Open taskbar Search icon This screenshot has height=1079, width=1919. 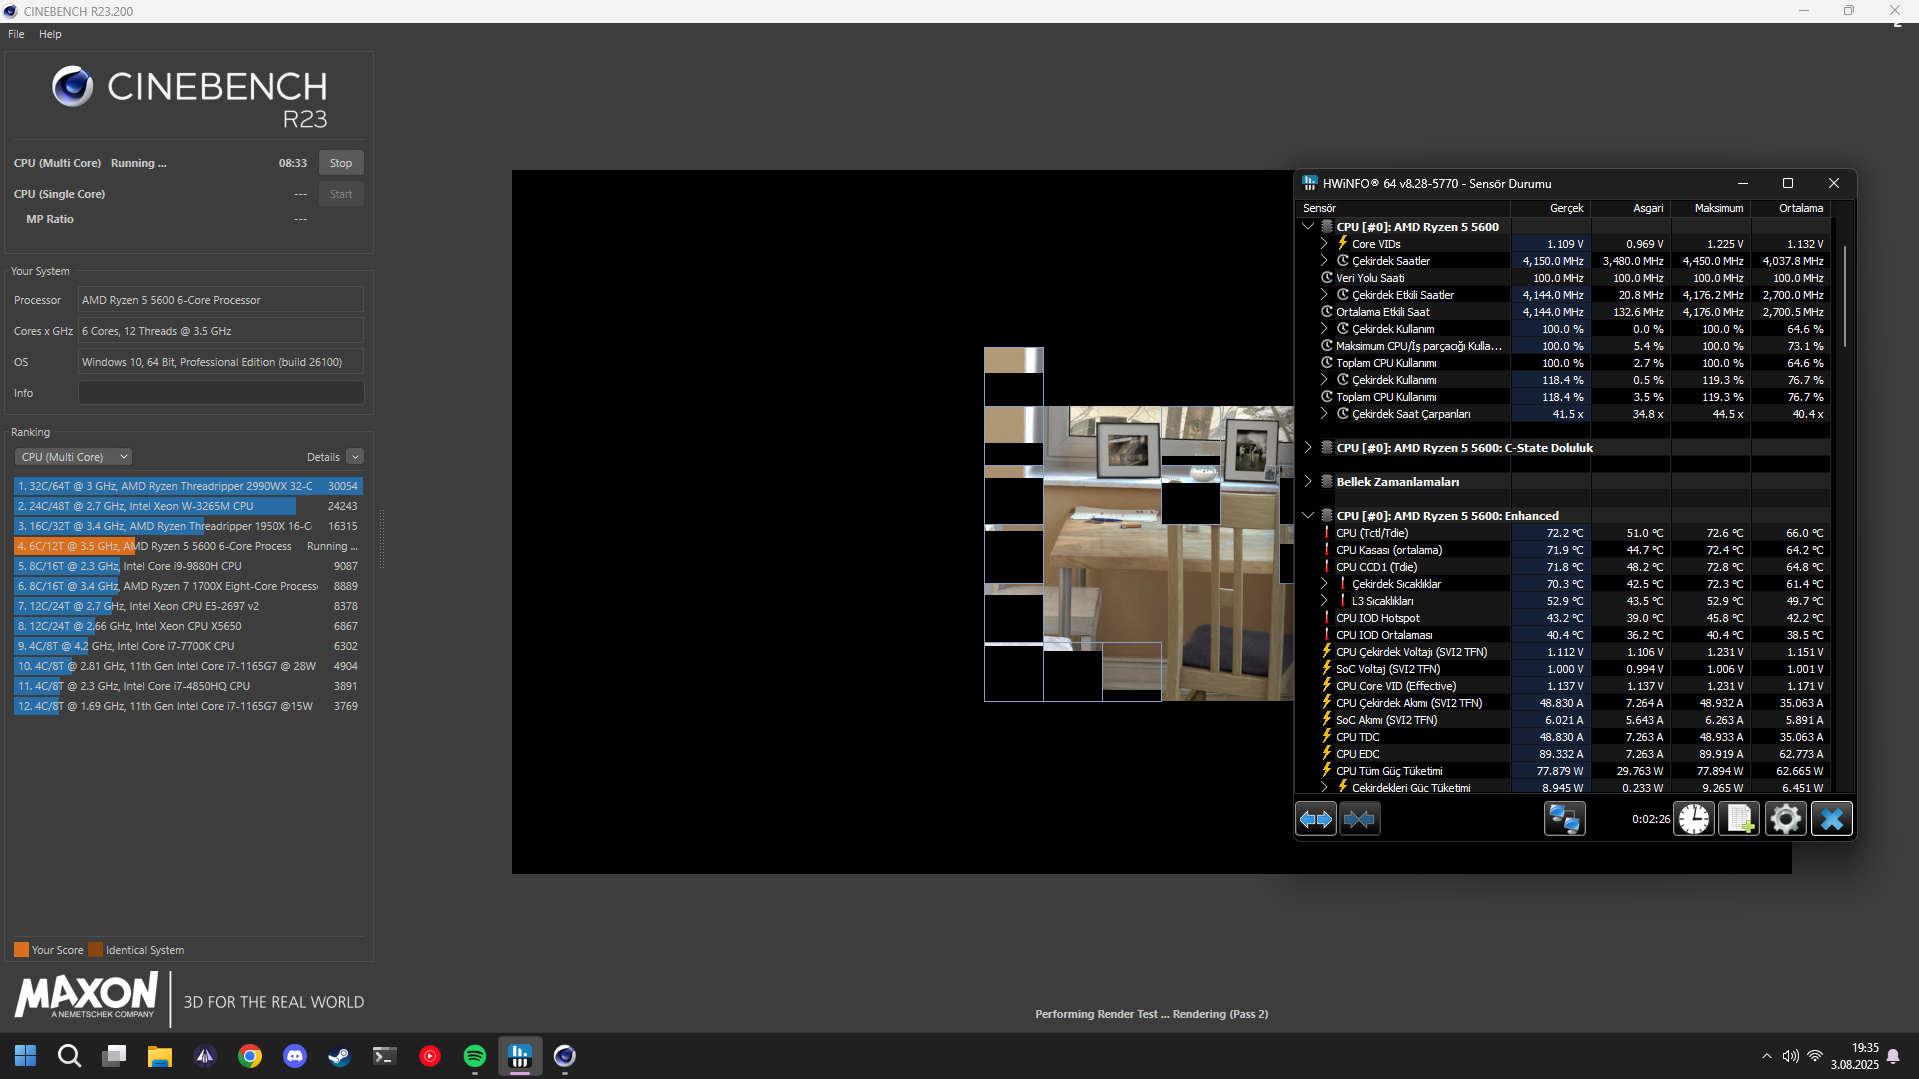point(69,1056)
